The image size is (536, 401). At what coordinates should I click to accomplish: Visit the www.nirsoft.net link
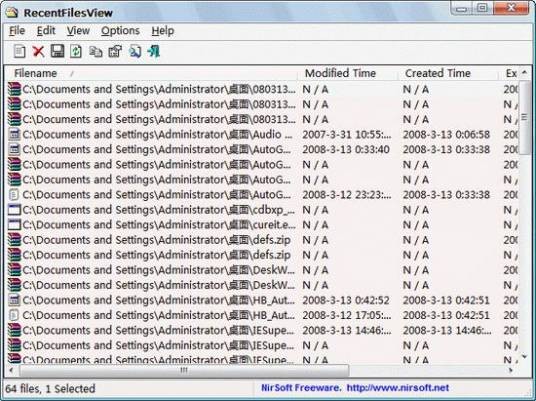pyautogui.click(x=398, y=388)
